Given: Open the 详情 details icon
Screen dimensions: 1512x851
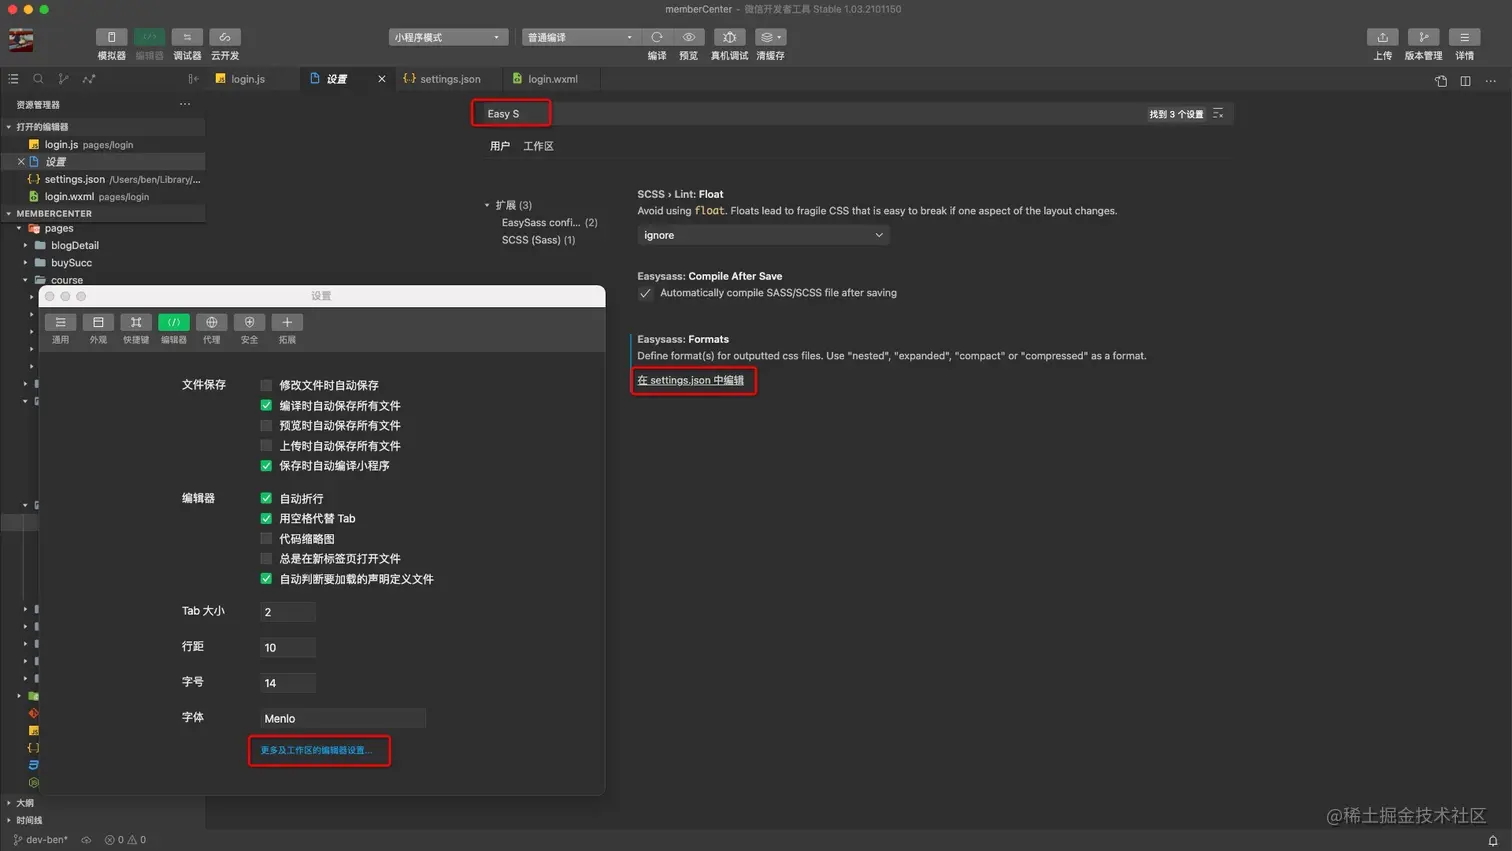Looking at the screenshot, I should 1464,37.
